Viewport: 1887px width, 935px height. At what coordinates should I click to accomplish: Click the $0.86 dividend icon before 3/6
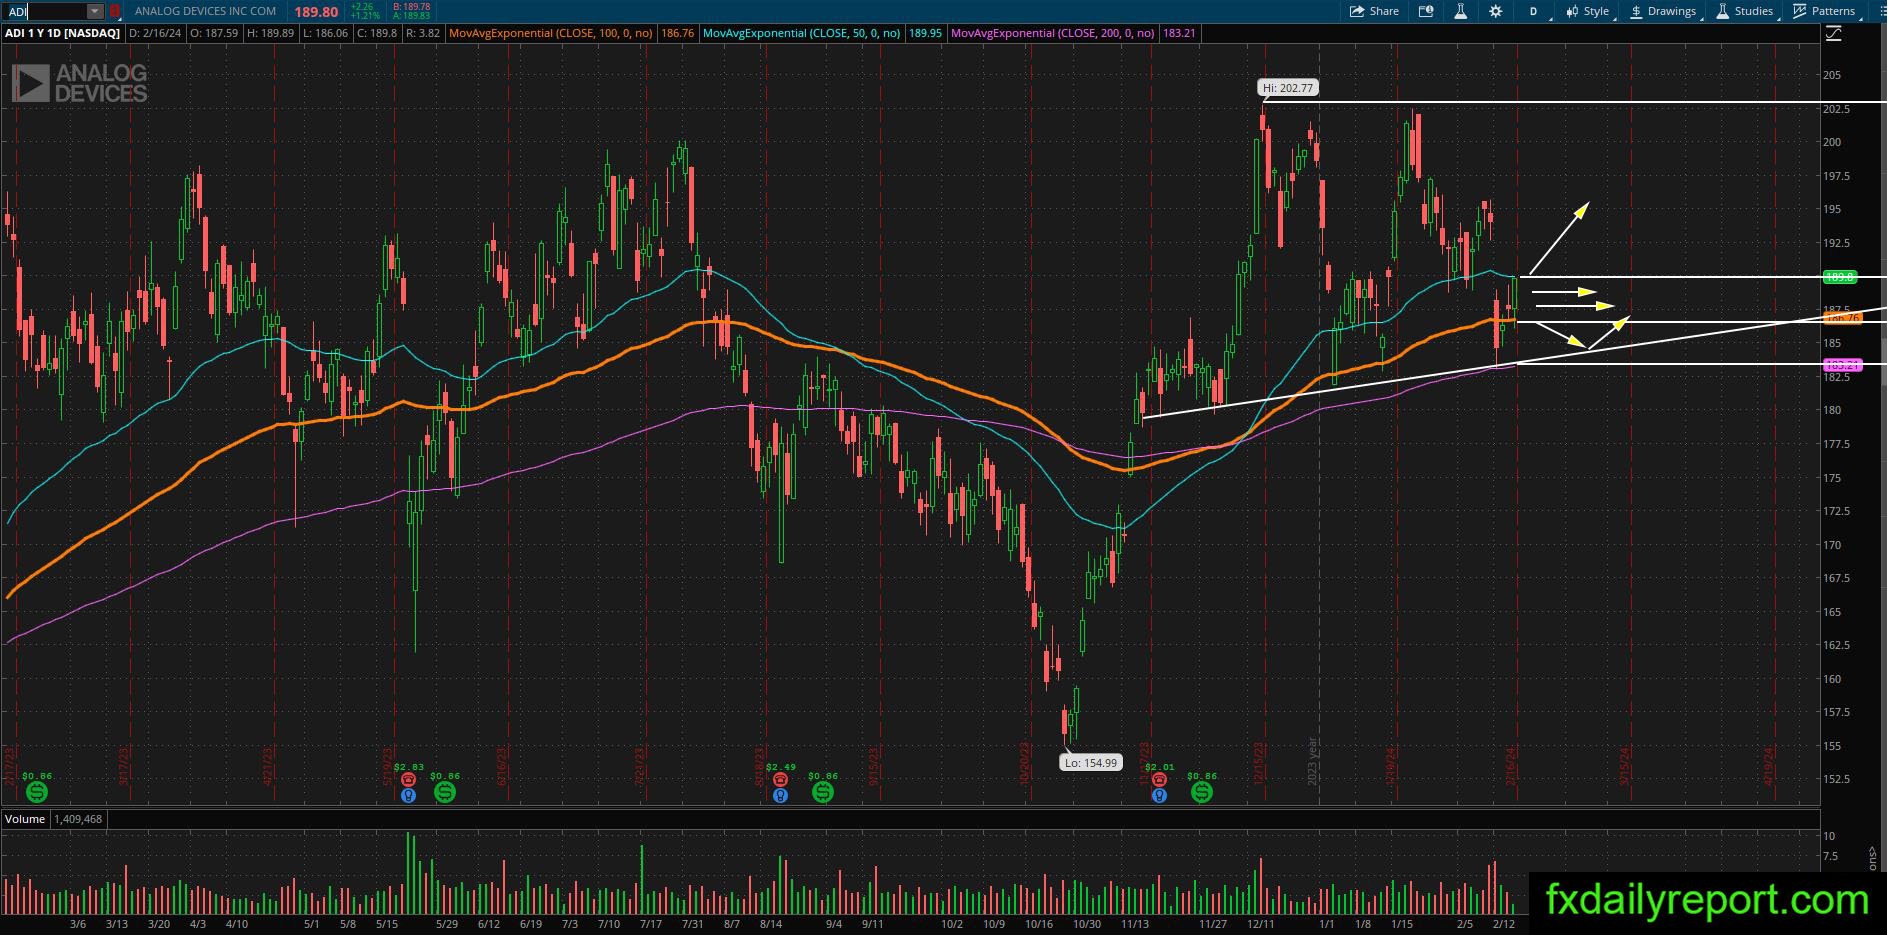pyautogui.click(x=37, y=792)
